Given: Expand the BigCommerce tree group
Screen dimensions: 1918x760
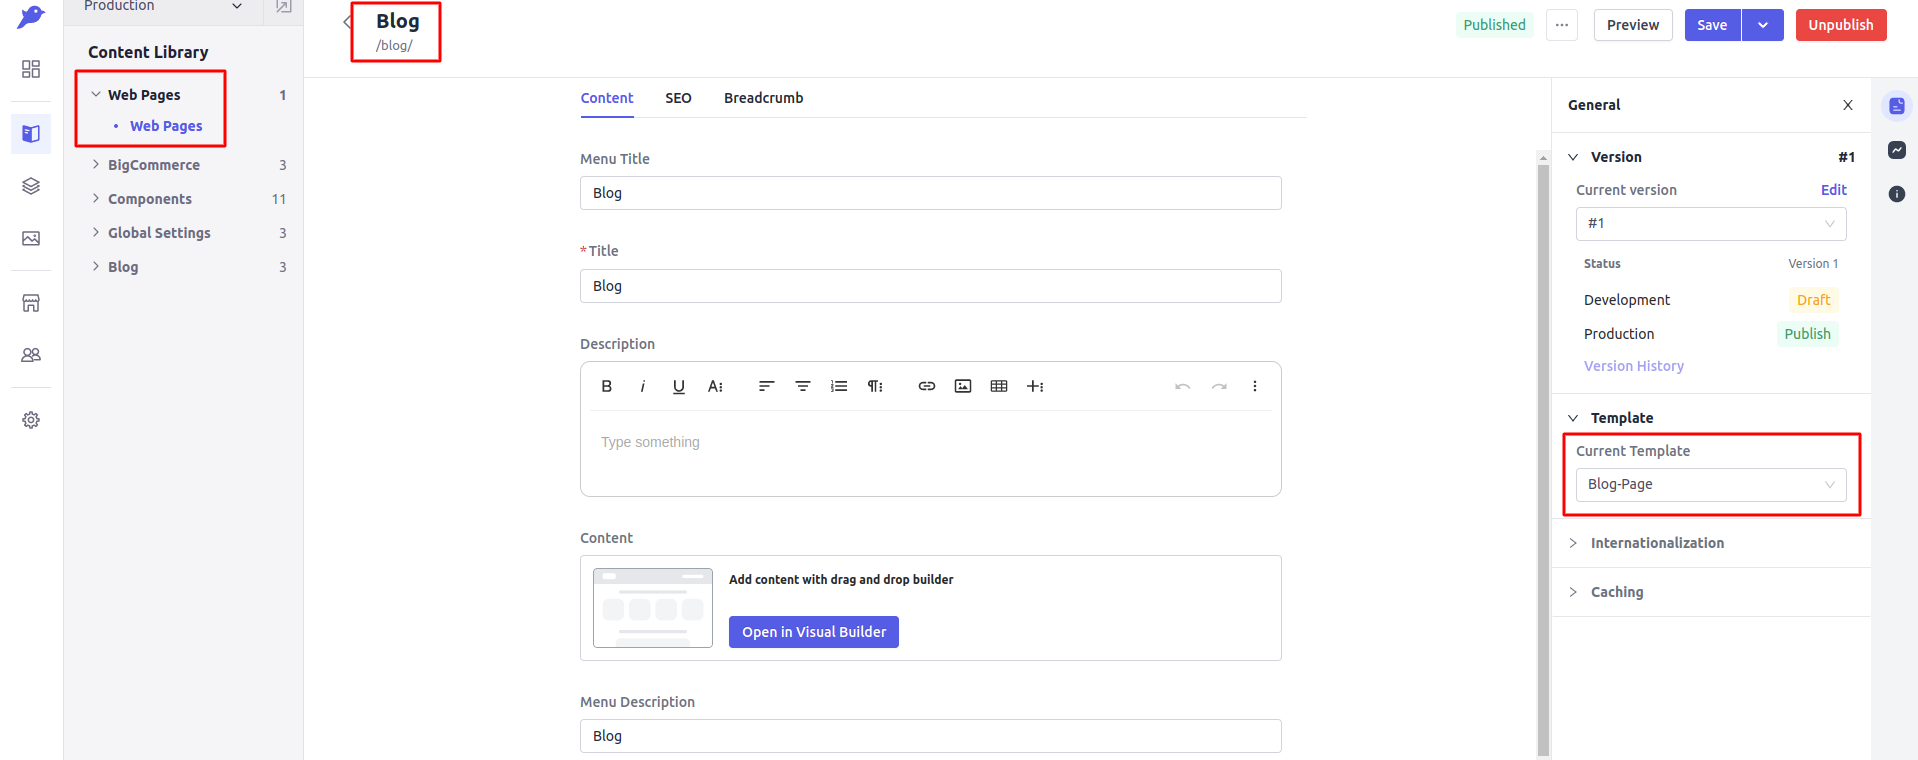Looking at the screenshot, I should click(x=96, y=164).
